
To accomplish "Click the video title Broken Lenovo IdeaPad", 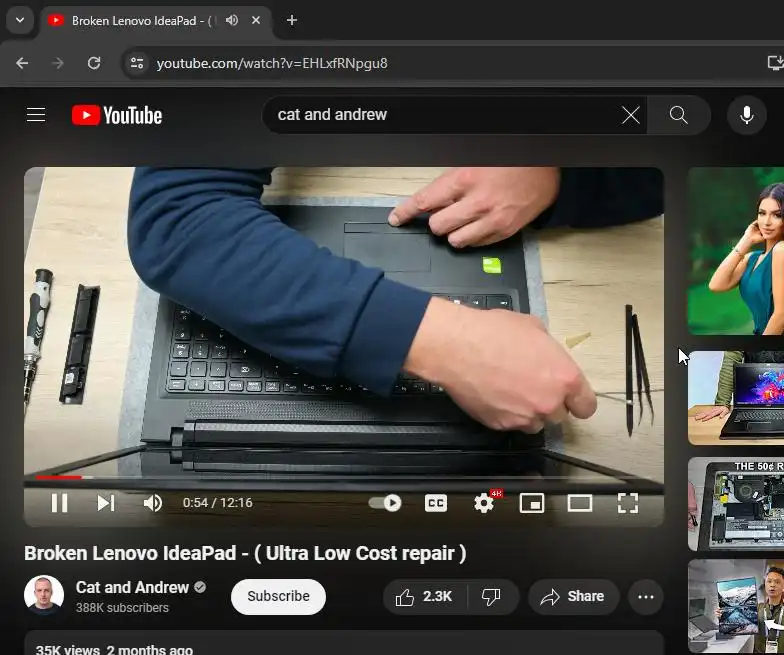I will [245, 554].
